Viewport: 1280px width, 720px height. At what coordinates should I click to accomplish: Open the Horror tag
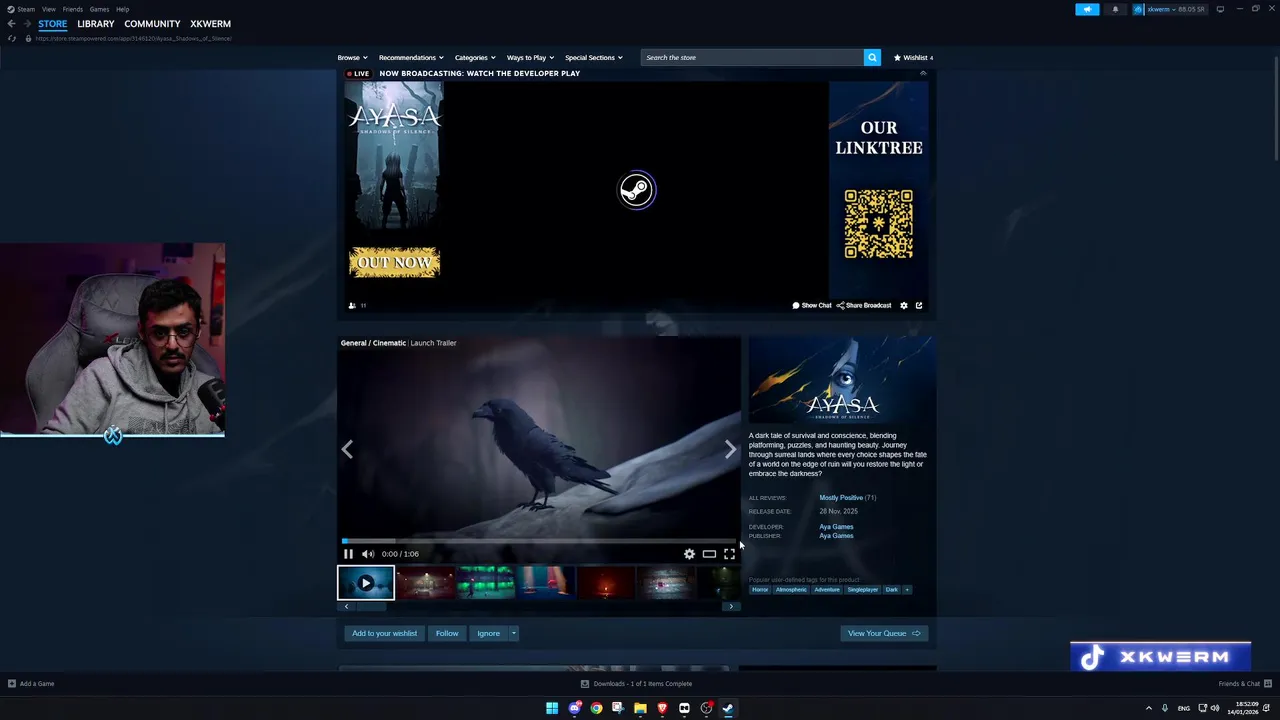click(x=760, y=590)
